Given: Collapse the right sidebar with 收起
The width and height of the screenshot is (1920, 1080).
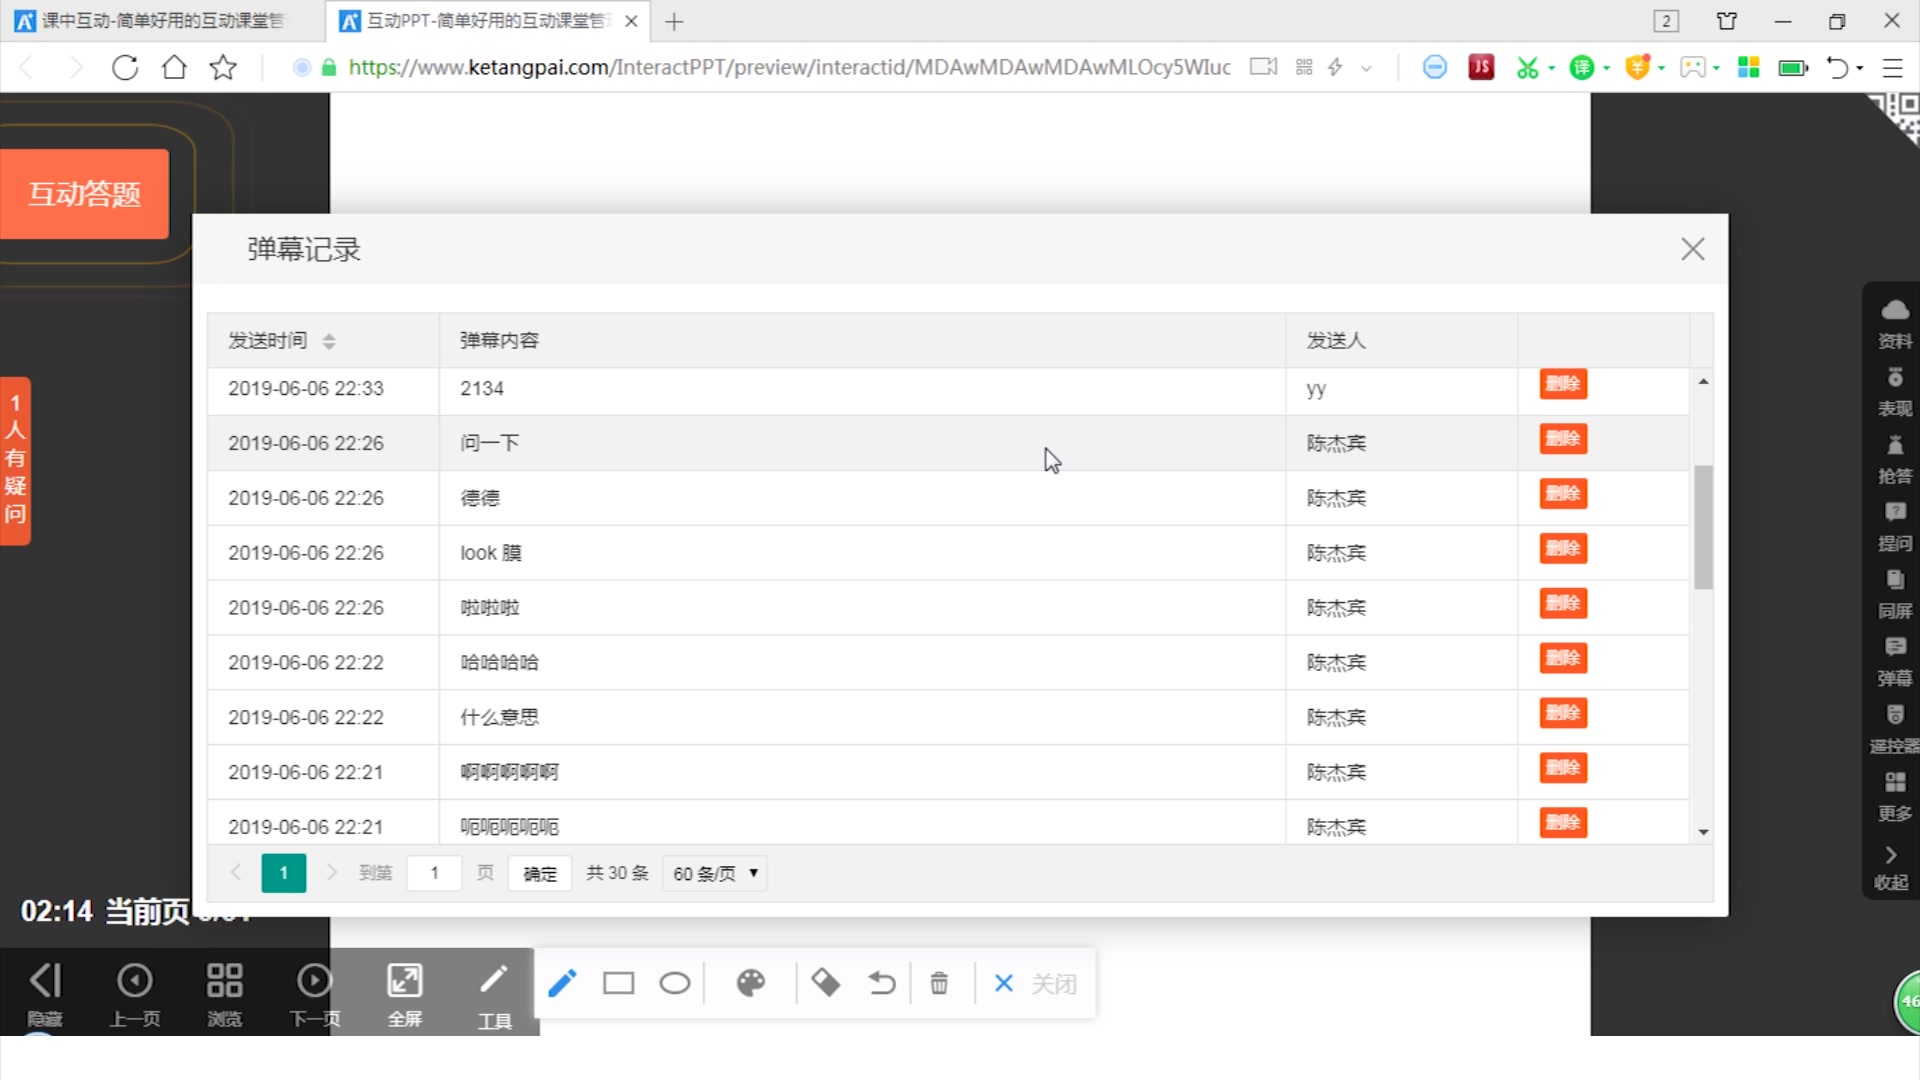Looking at the screenshot, I should (x=1891, y=868).
